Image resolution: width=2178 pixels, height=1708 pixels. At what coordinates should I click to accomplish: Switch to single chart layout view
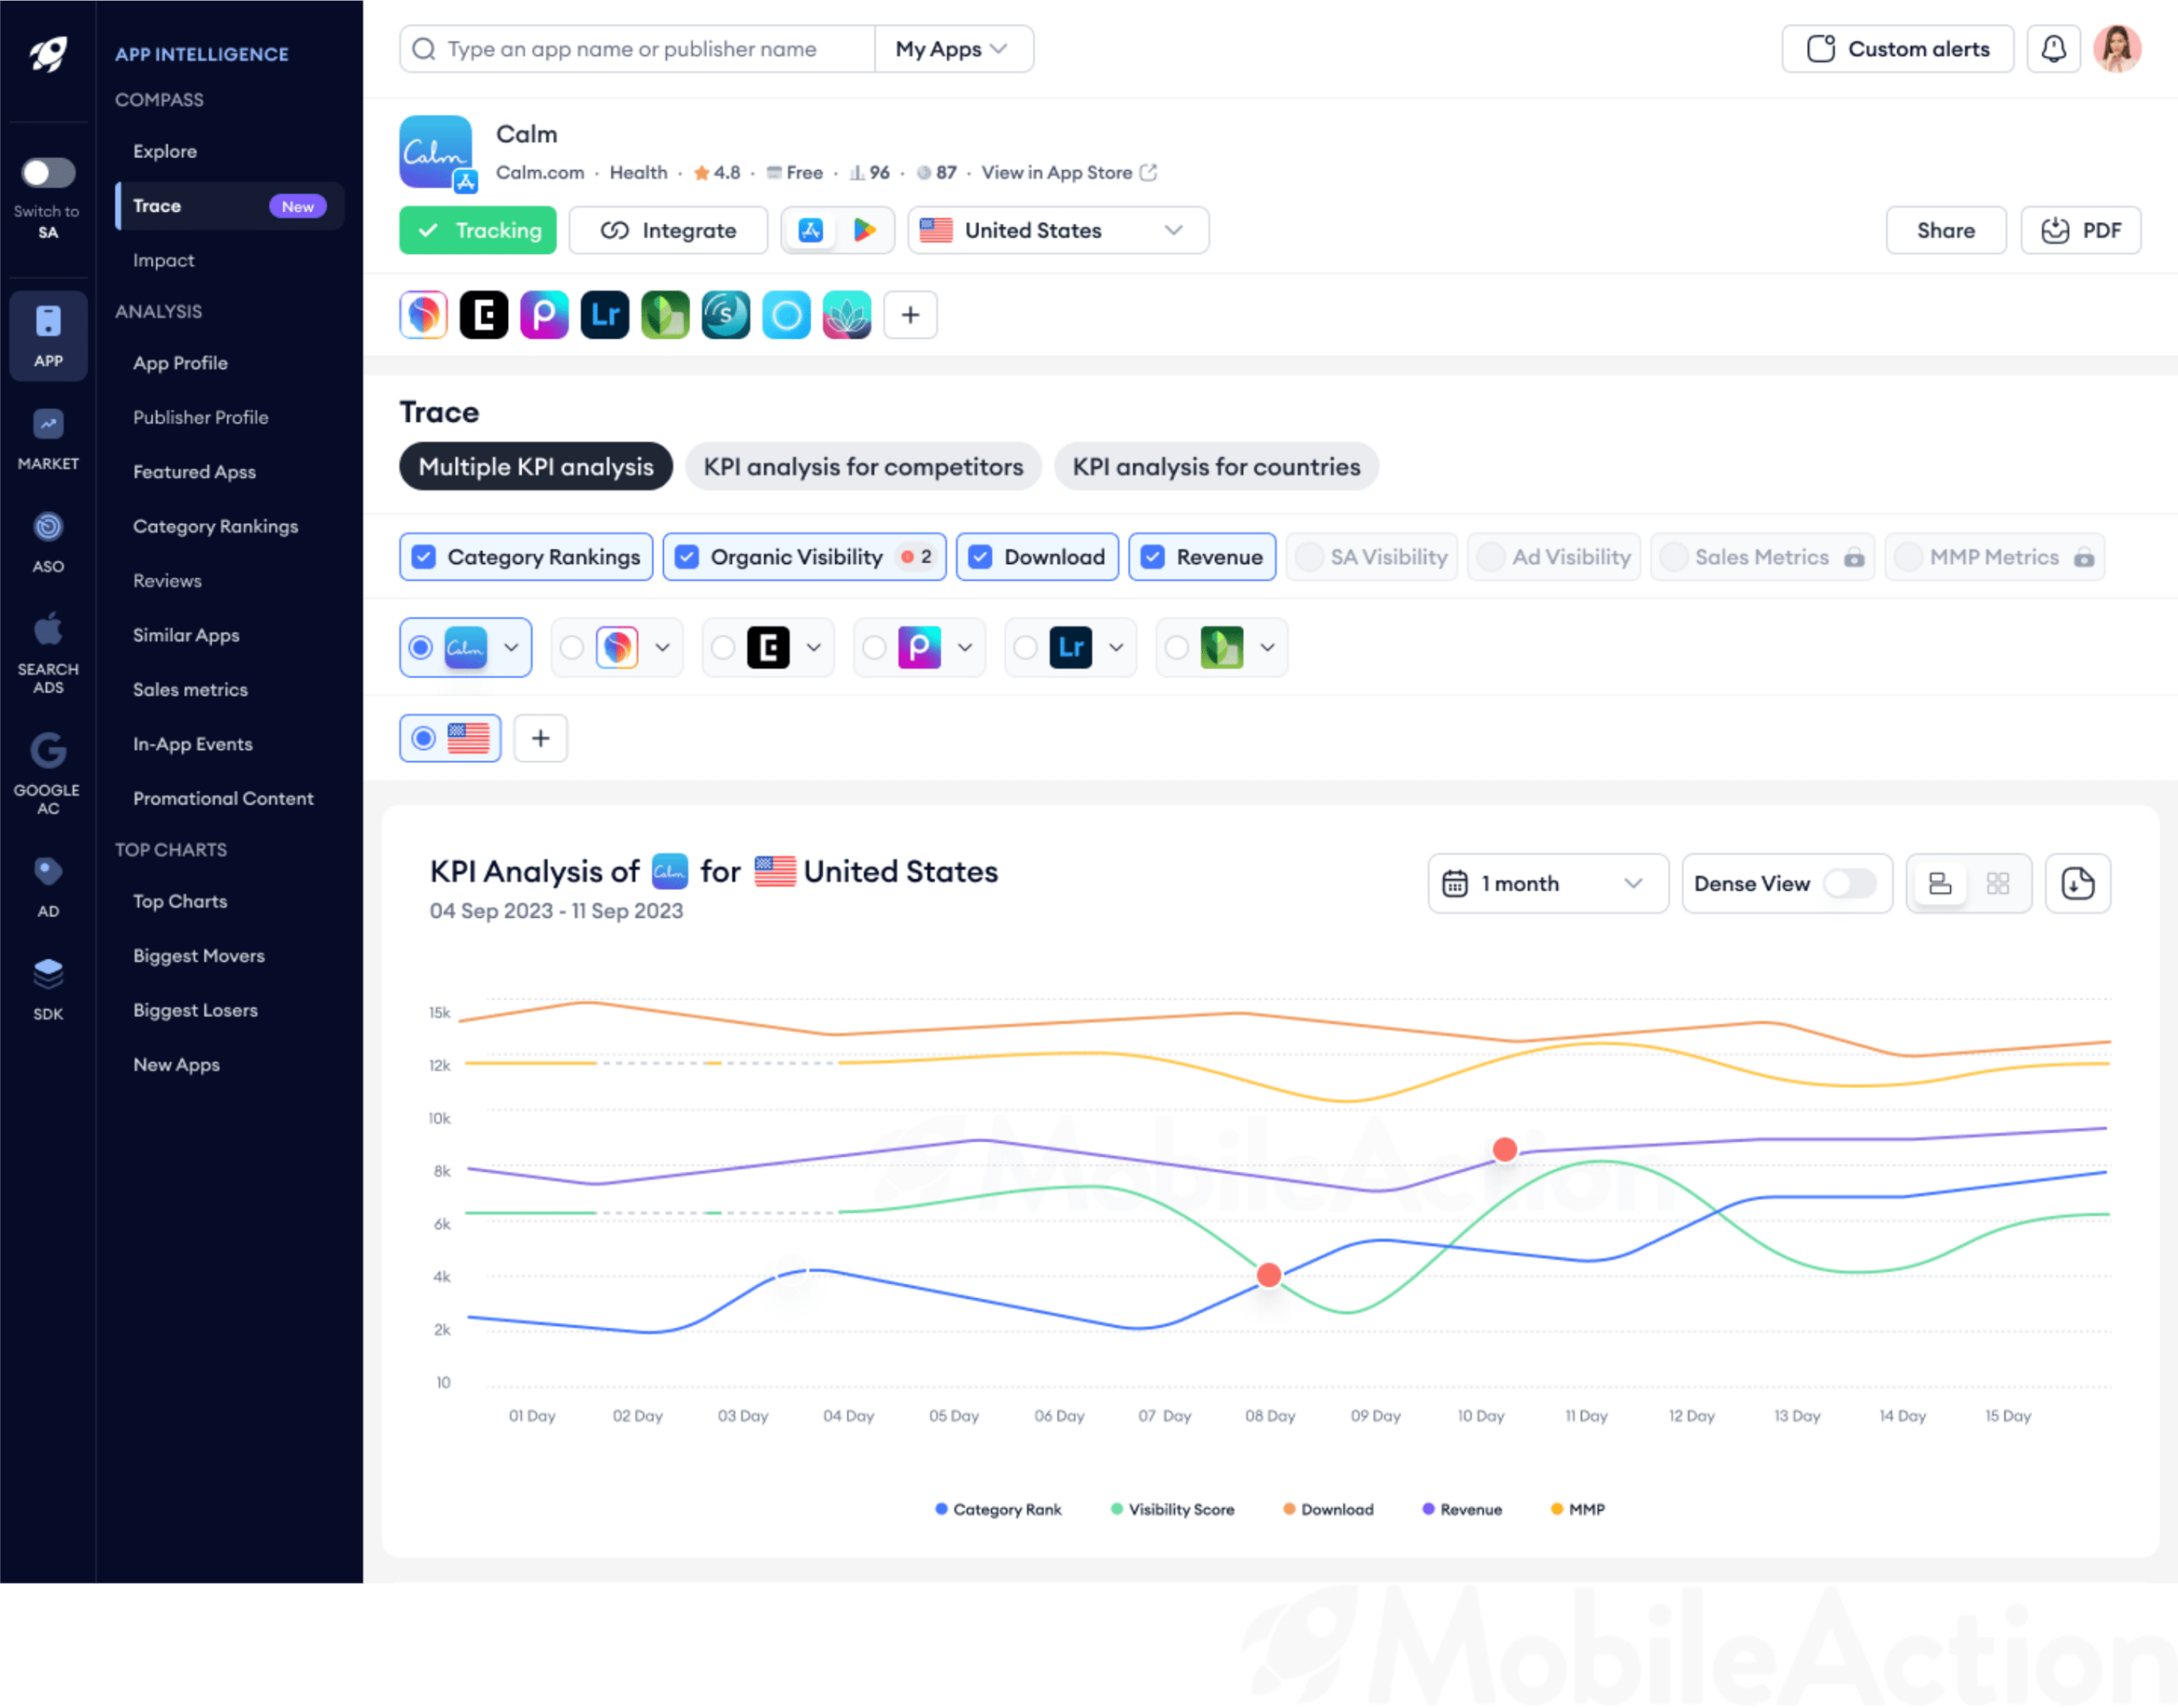pyautogui.click(x=1939, y=883)
